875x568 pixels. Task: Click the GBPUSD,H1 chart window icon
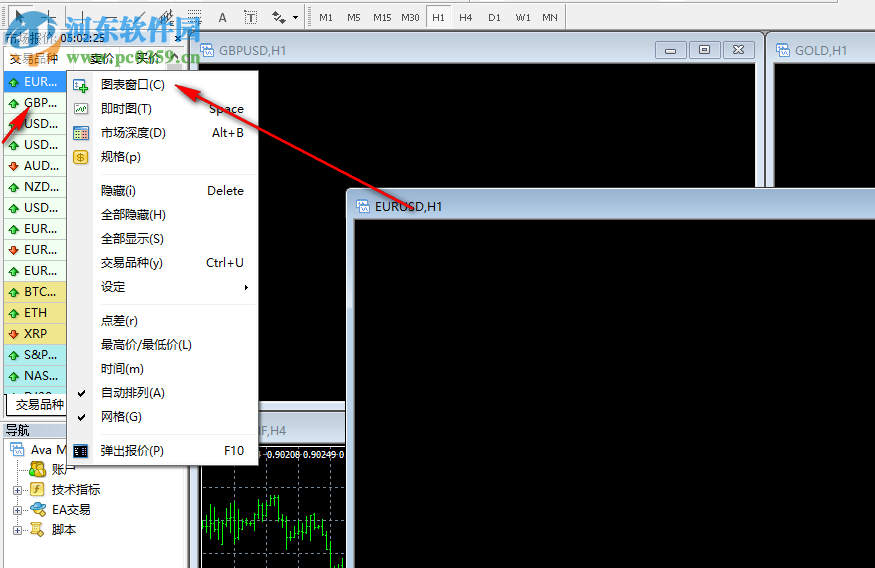pyautogui.click(x=207, y=50)
